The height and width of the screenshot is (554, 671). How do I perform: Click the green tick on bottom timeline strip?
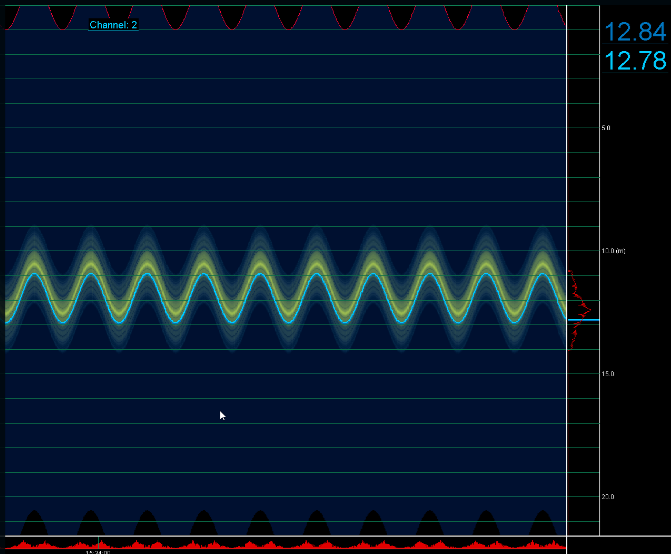coord(98,543)
